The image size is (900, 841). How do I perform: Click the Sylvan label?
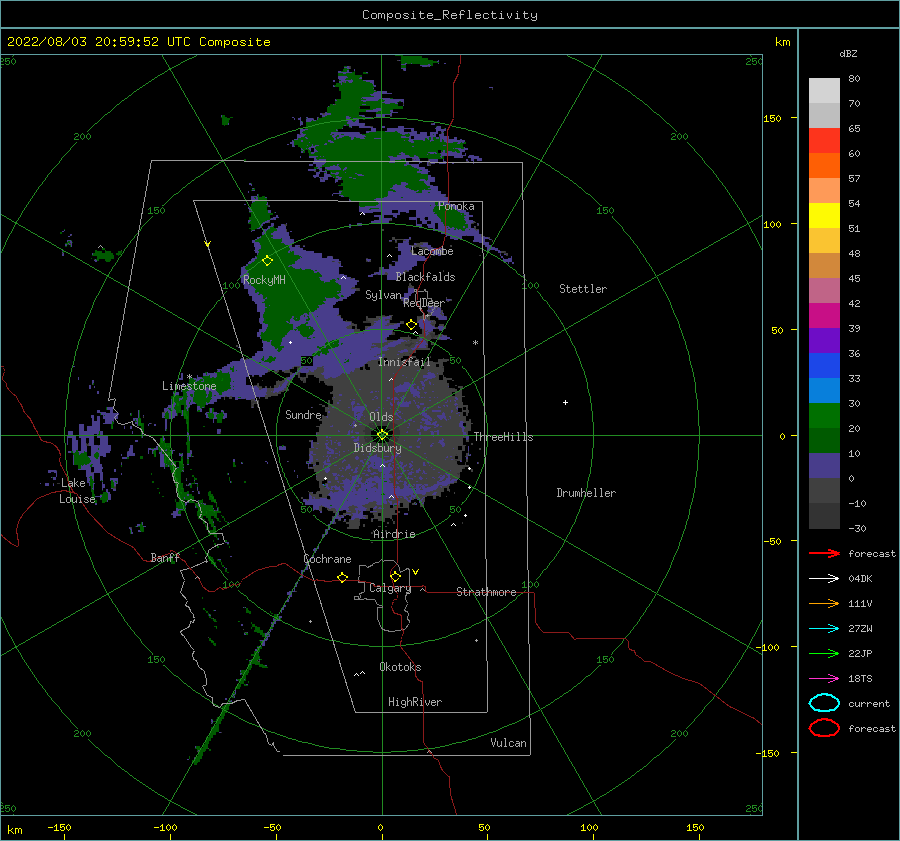pos(383,295)
